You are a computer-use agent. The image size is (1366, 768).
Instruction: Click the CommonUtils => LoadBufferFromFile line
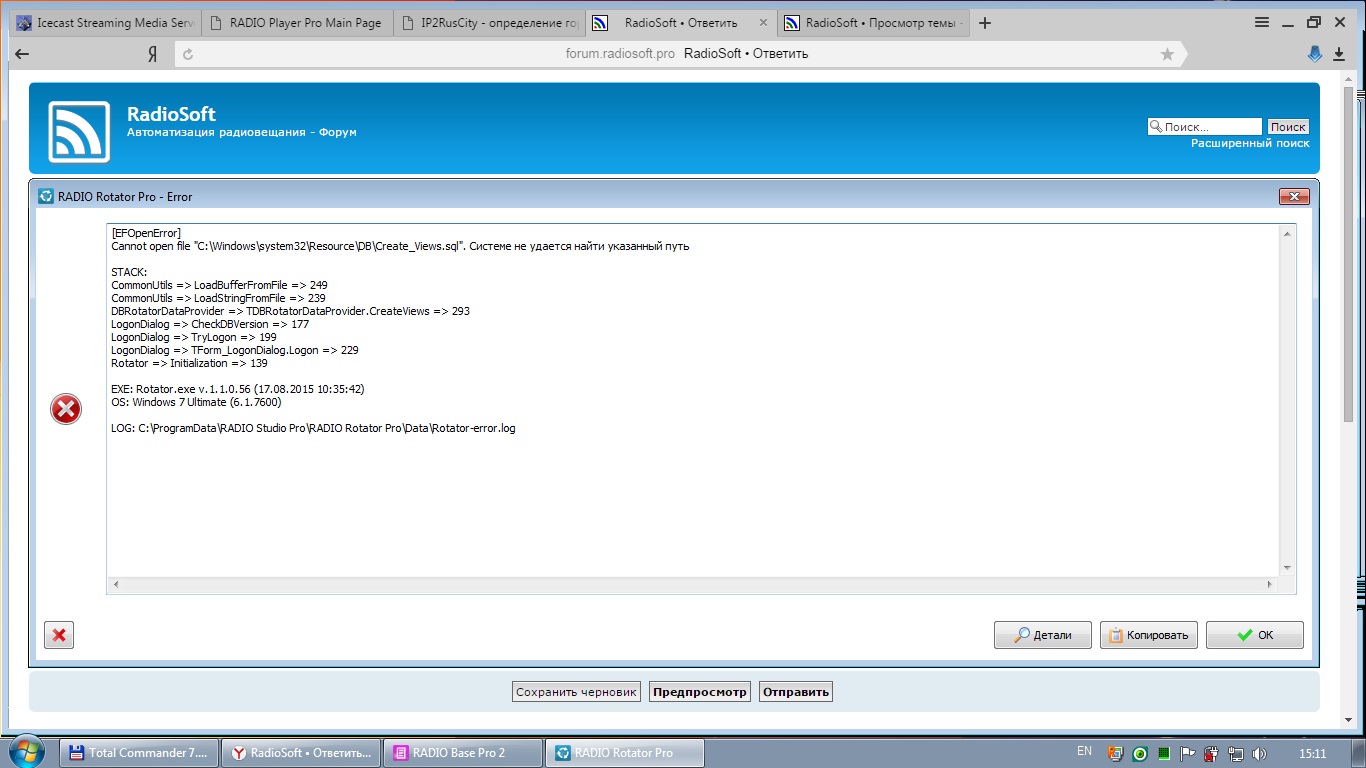(x=219, y=285)
